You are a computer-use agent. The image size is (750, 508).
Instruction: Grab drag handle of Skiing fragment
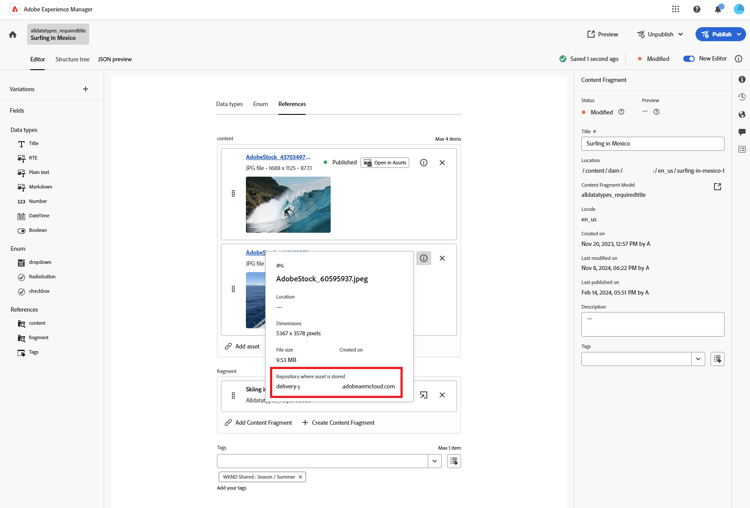[x=233, y=395]
